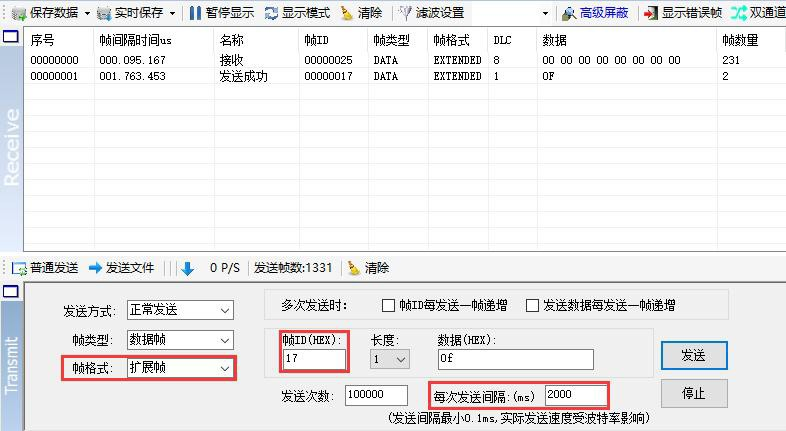Enable frame ID increment per send checkbox
This screenshot has width=786, height=431.
coord(389,306)
